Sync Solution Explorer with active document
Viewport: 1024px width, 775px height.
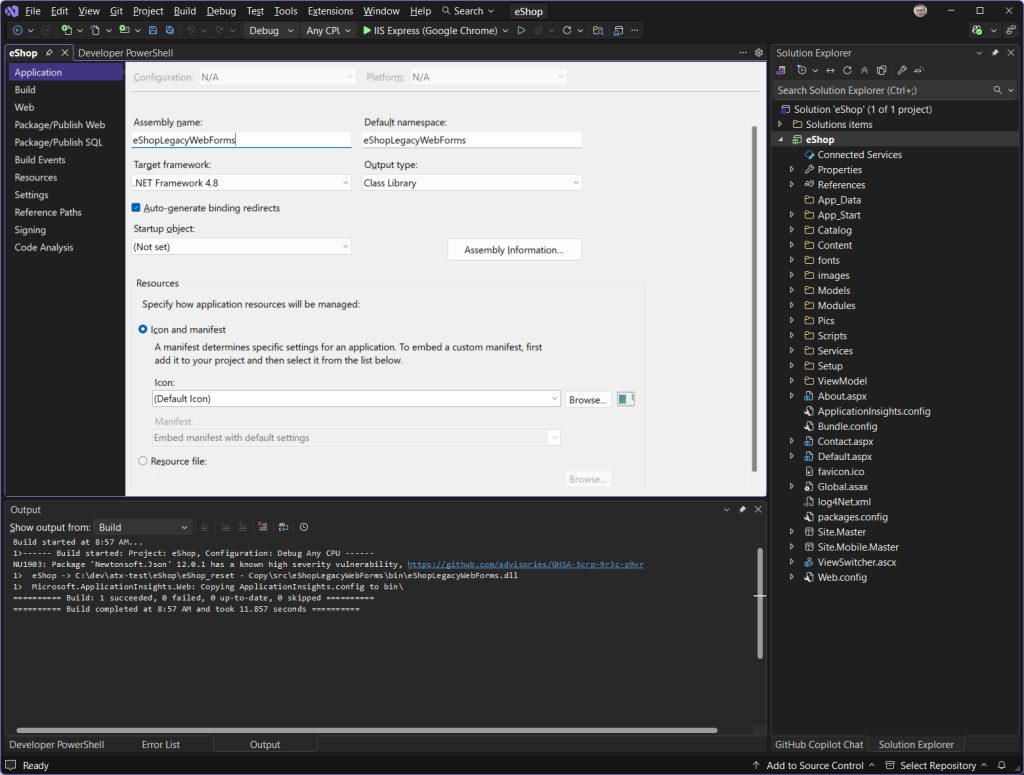coord(830,70)
